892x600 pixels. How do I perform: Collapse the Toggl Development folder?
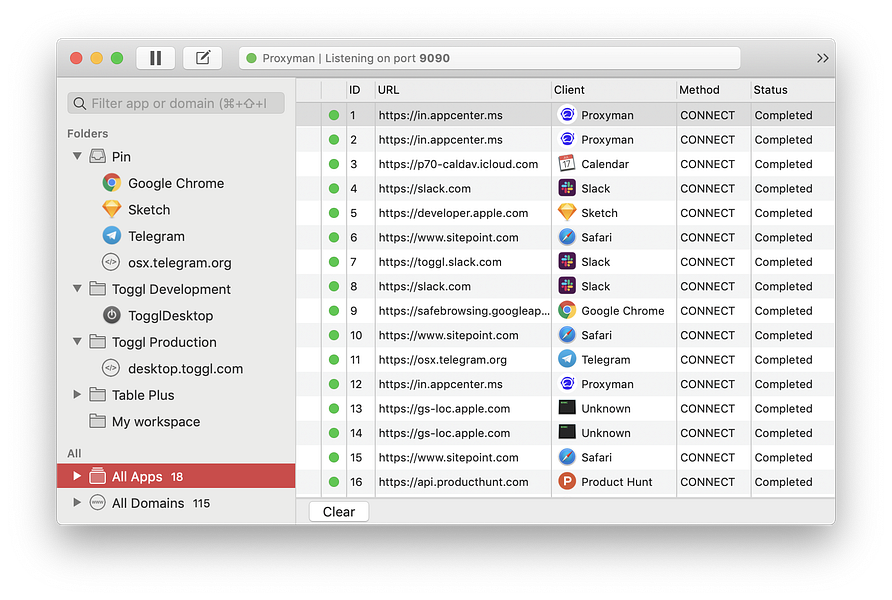click(77, 288)
